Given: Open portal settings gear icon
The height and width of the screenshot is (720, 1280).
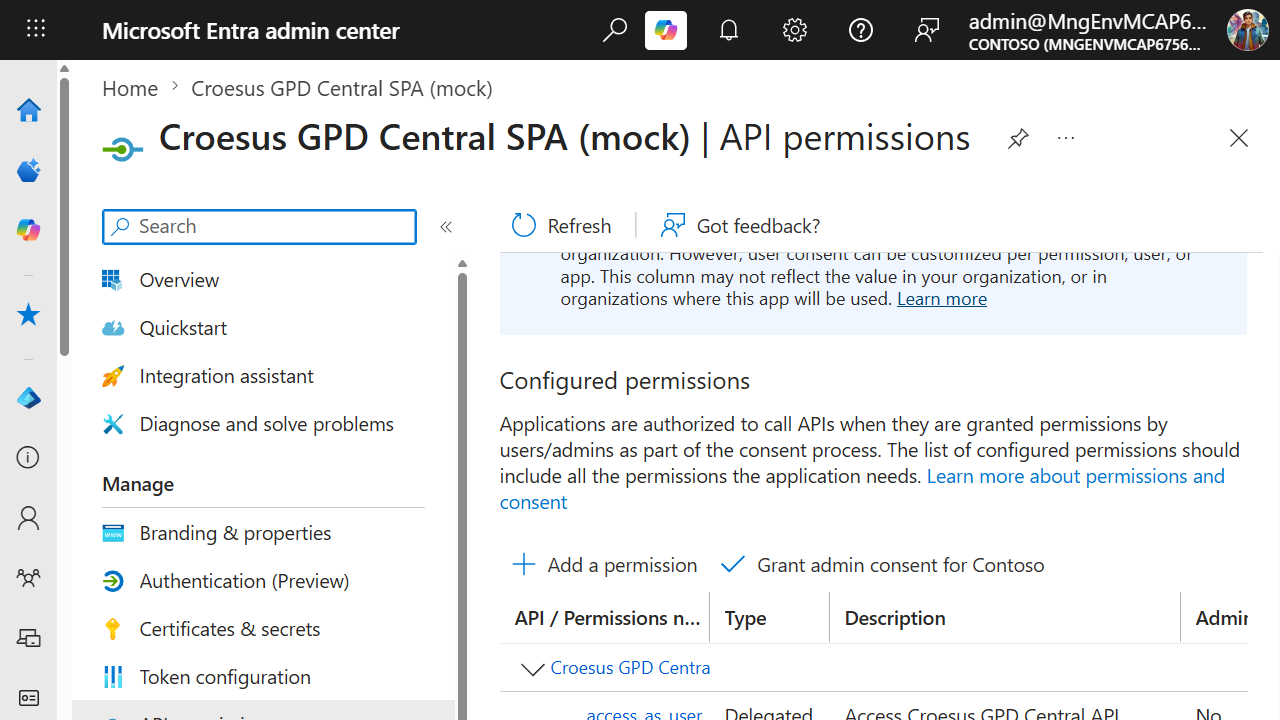Looking at the screenshot, I should 795,30.
